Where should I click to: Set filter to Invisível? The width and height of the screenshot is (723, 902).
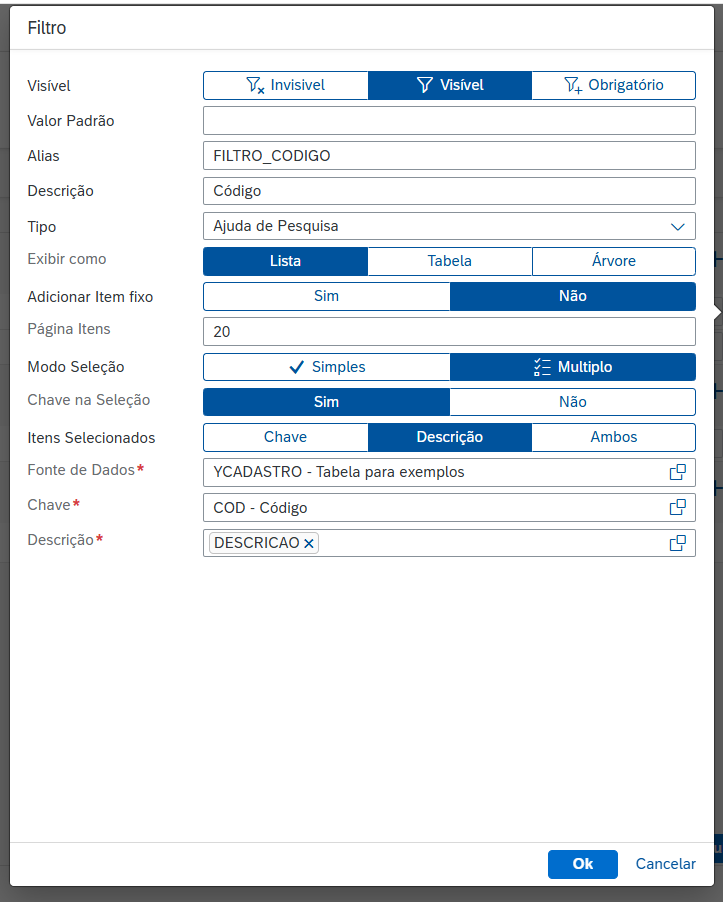tap(286, 85)
